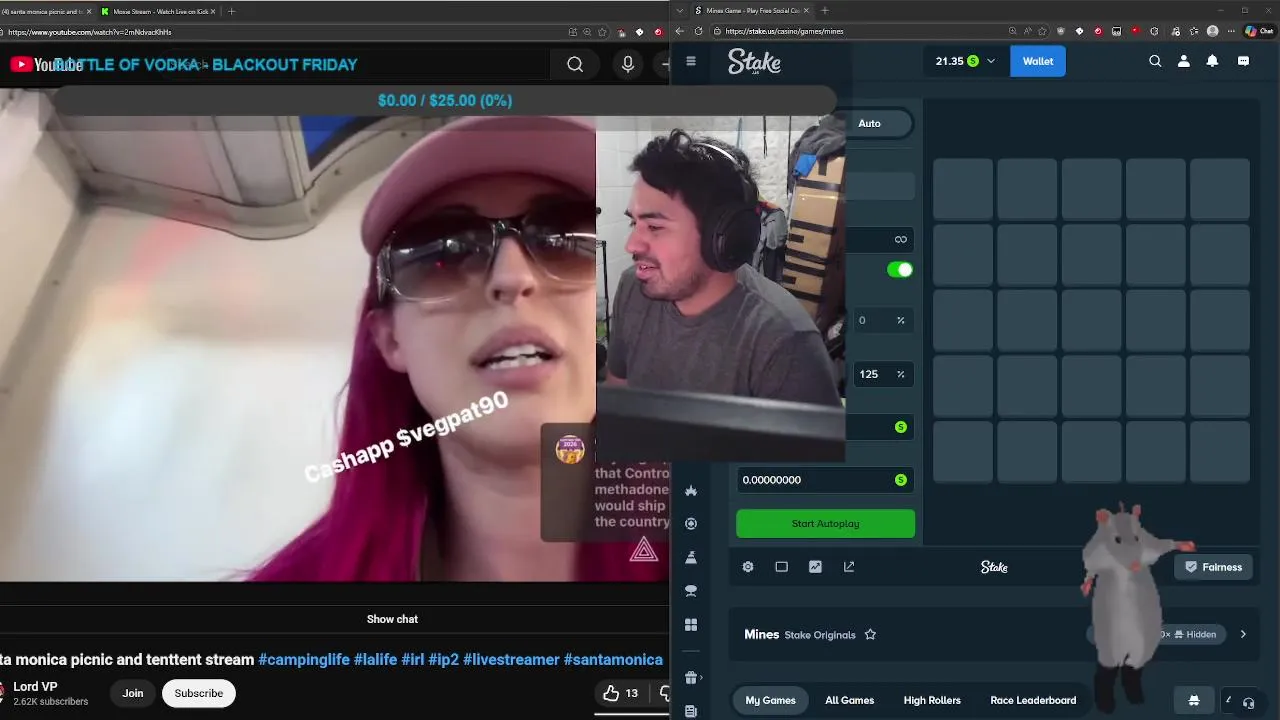
Task: Switch to Auto betting mode
Action: coord(869,123)
